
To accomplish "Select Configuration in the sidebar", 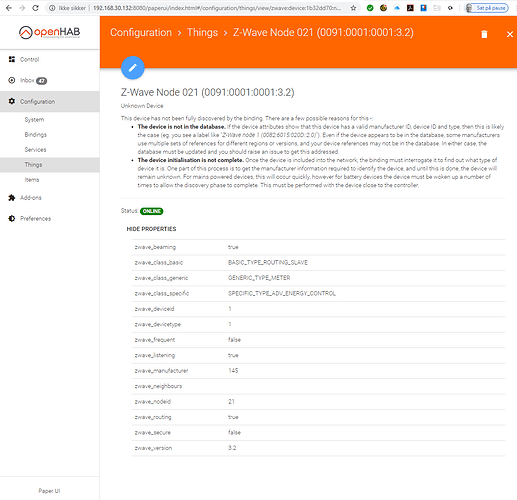I will click(50, 101).
